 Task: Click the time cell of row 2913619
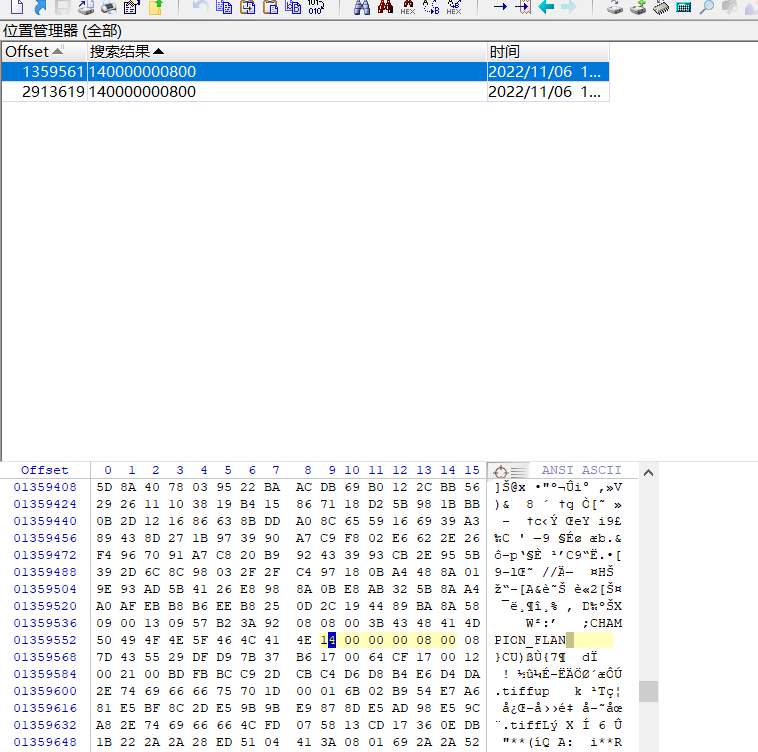[548, 91]
